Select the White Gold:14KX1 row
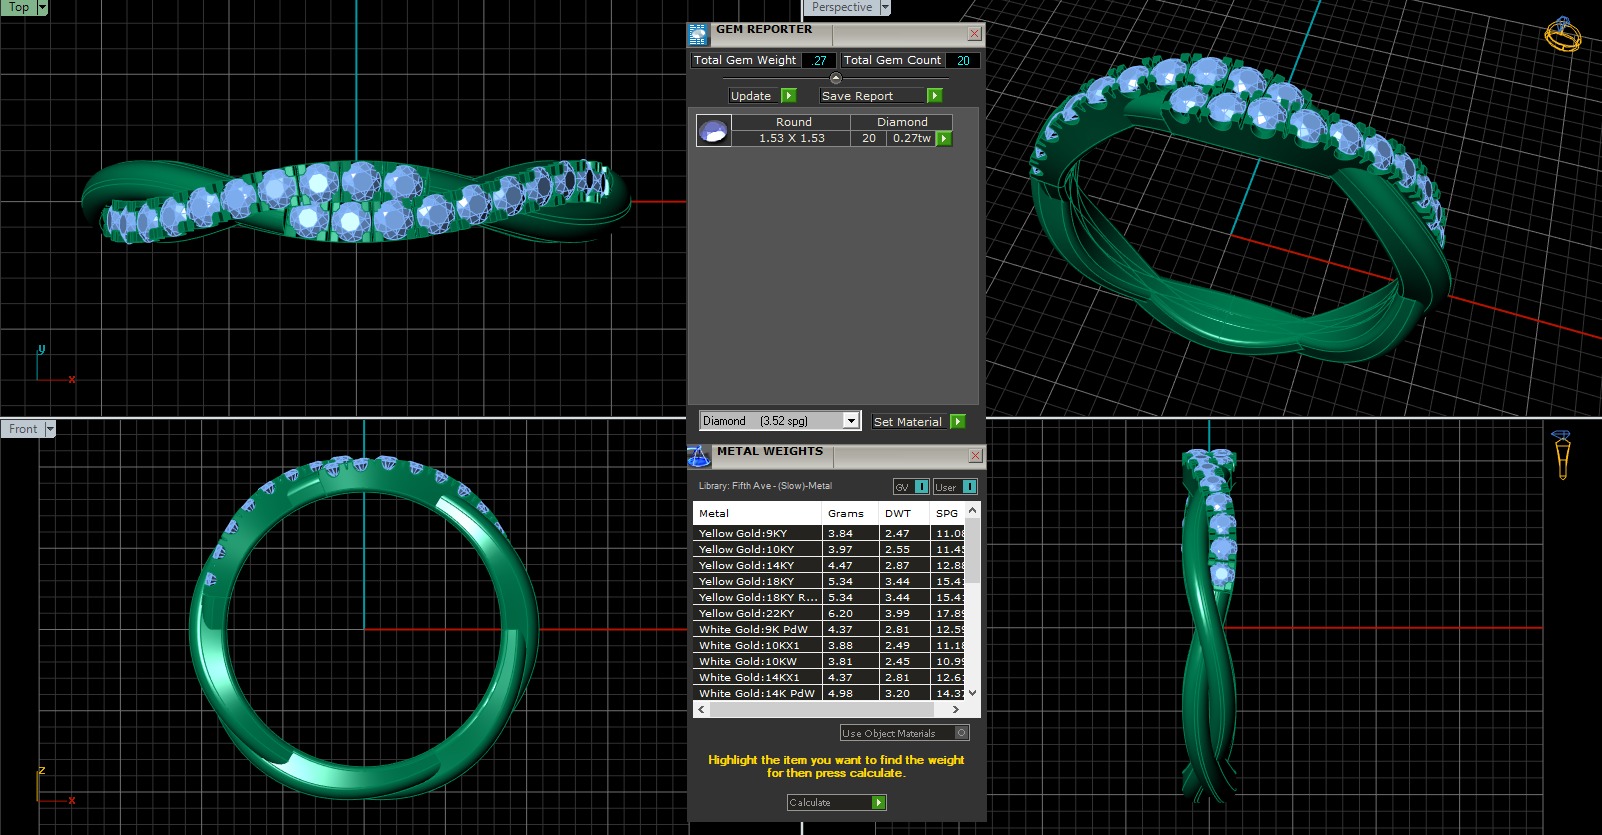The image size is (1602, 835). [x=829, y=678]
